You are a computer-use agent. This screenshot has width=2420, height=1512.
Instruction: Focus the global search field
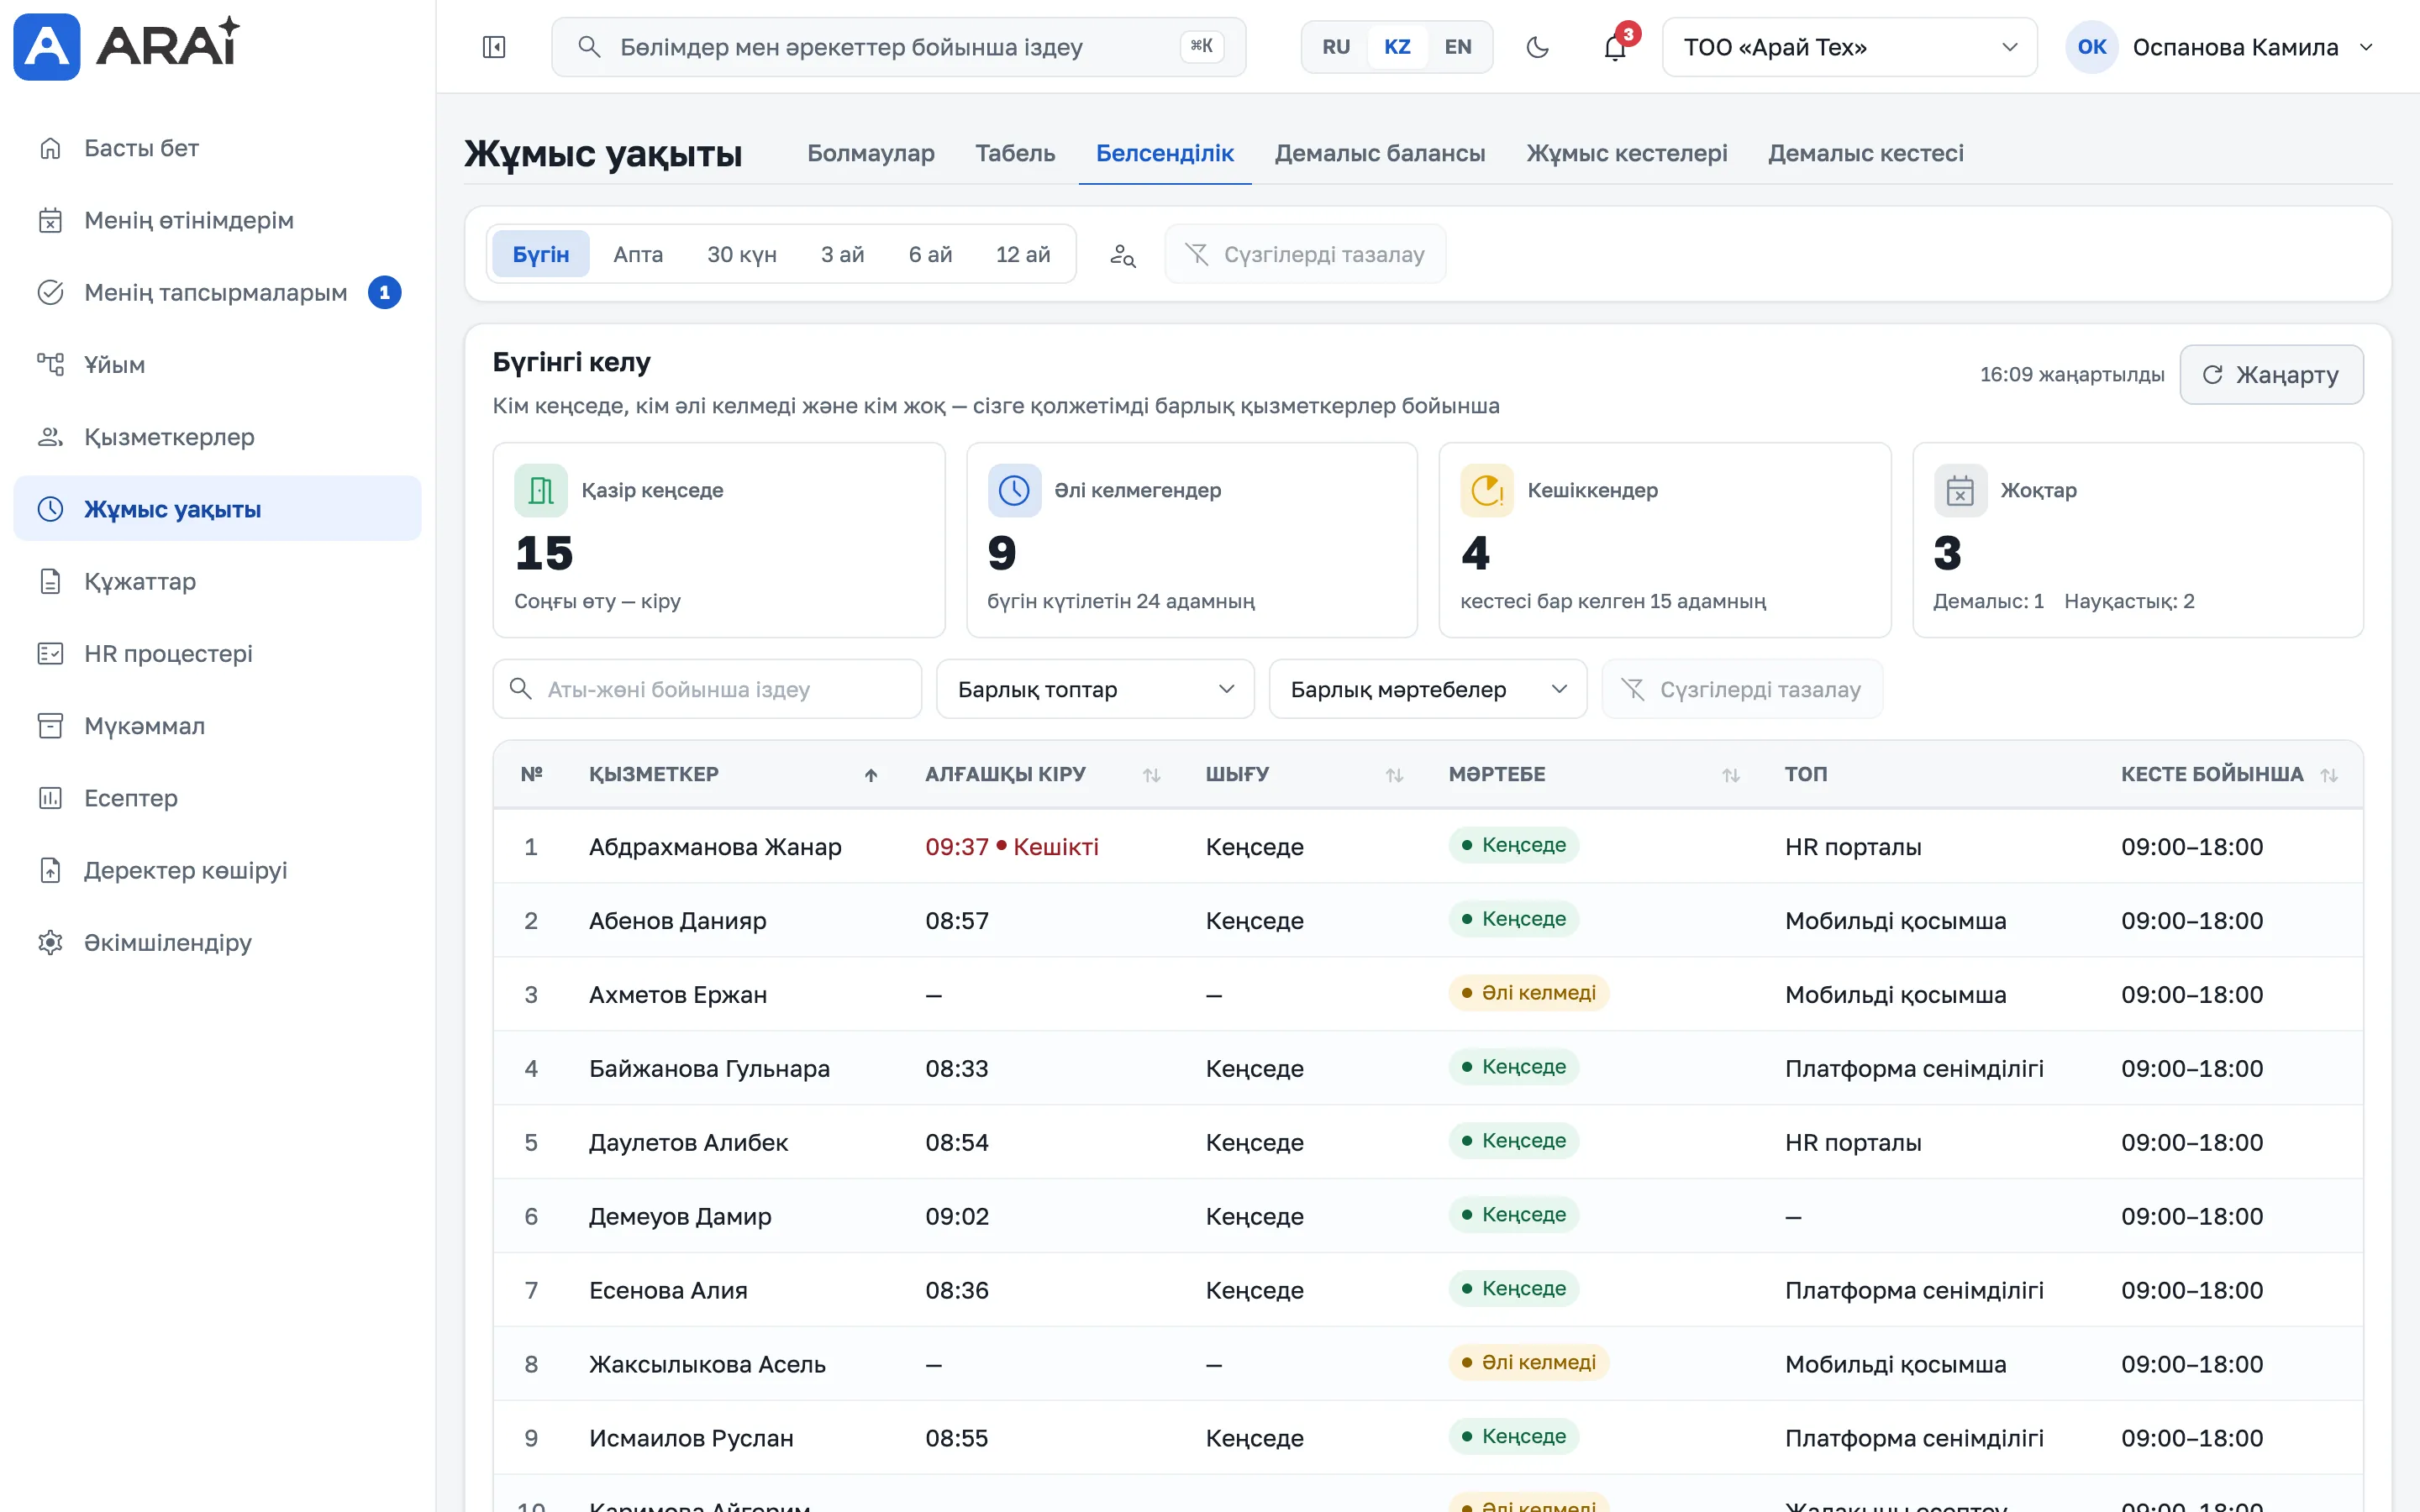point(898,47)
